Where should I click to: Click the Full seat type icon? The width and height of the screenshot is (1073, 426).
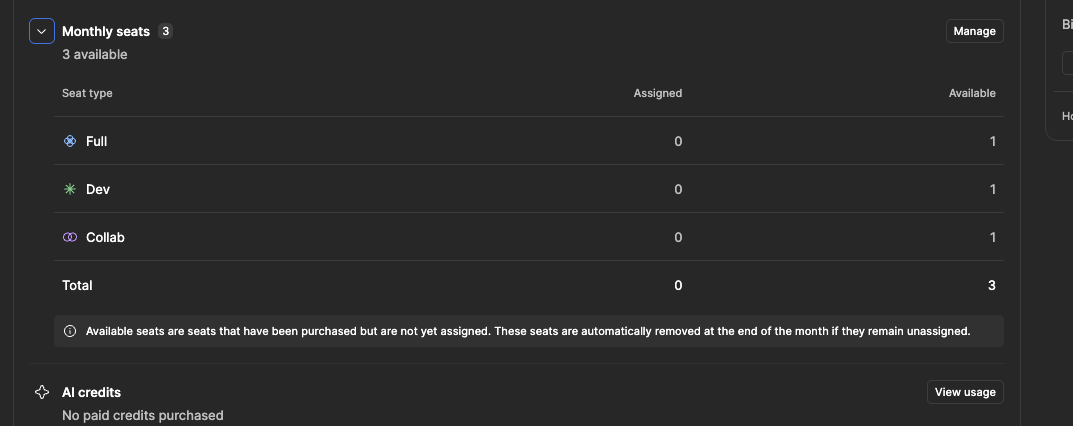(70, 141)
